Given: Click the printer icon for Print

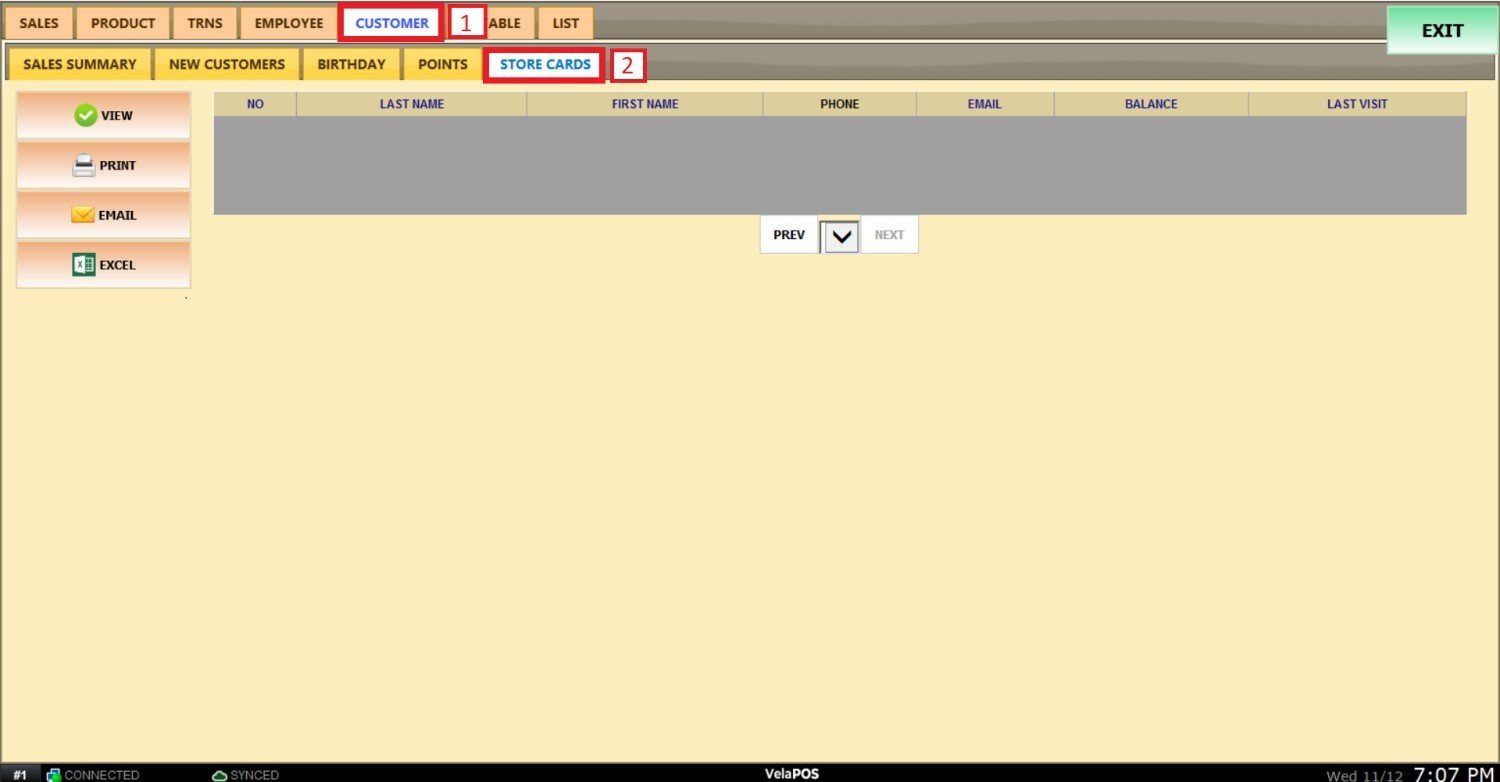Looking at the screenshot, I should point(84,166).
